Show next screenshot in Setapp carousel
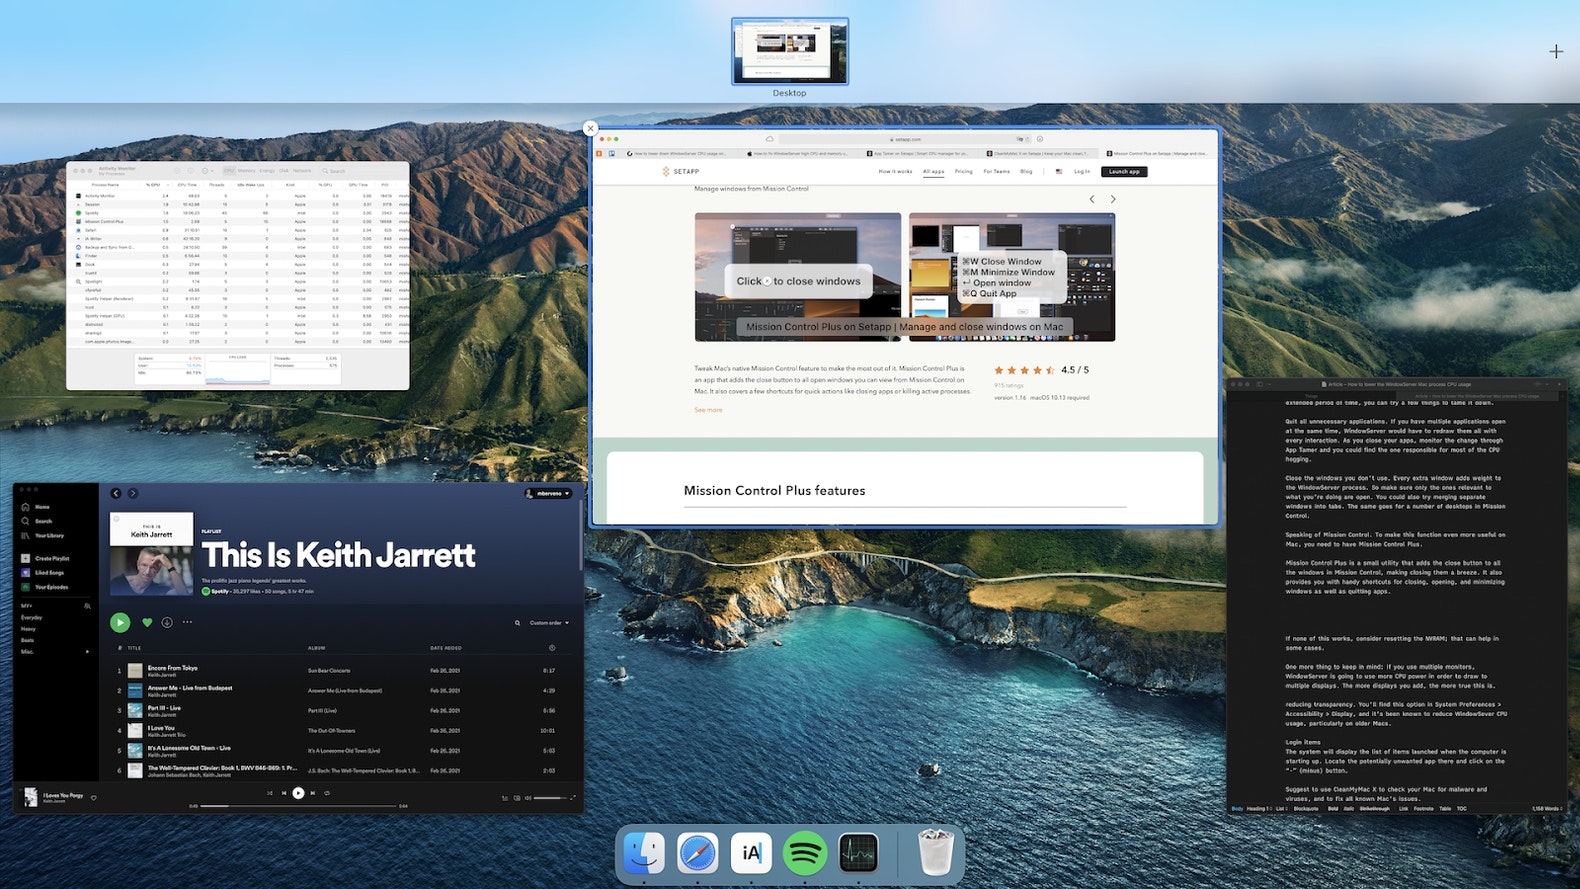The height and width of the screenshot is (889, 1580). [x=1113, y=199]
